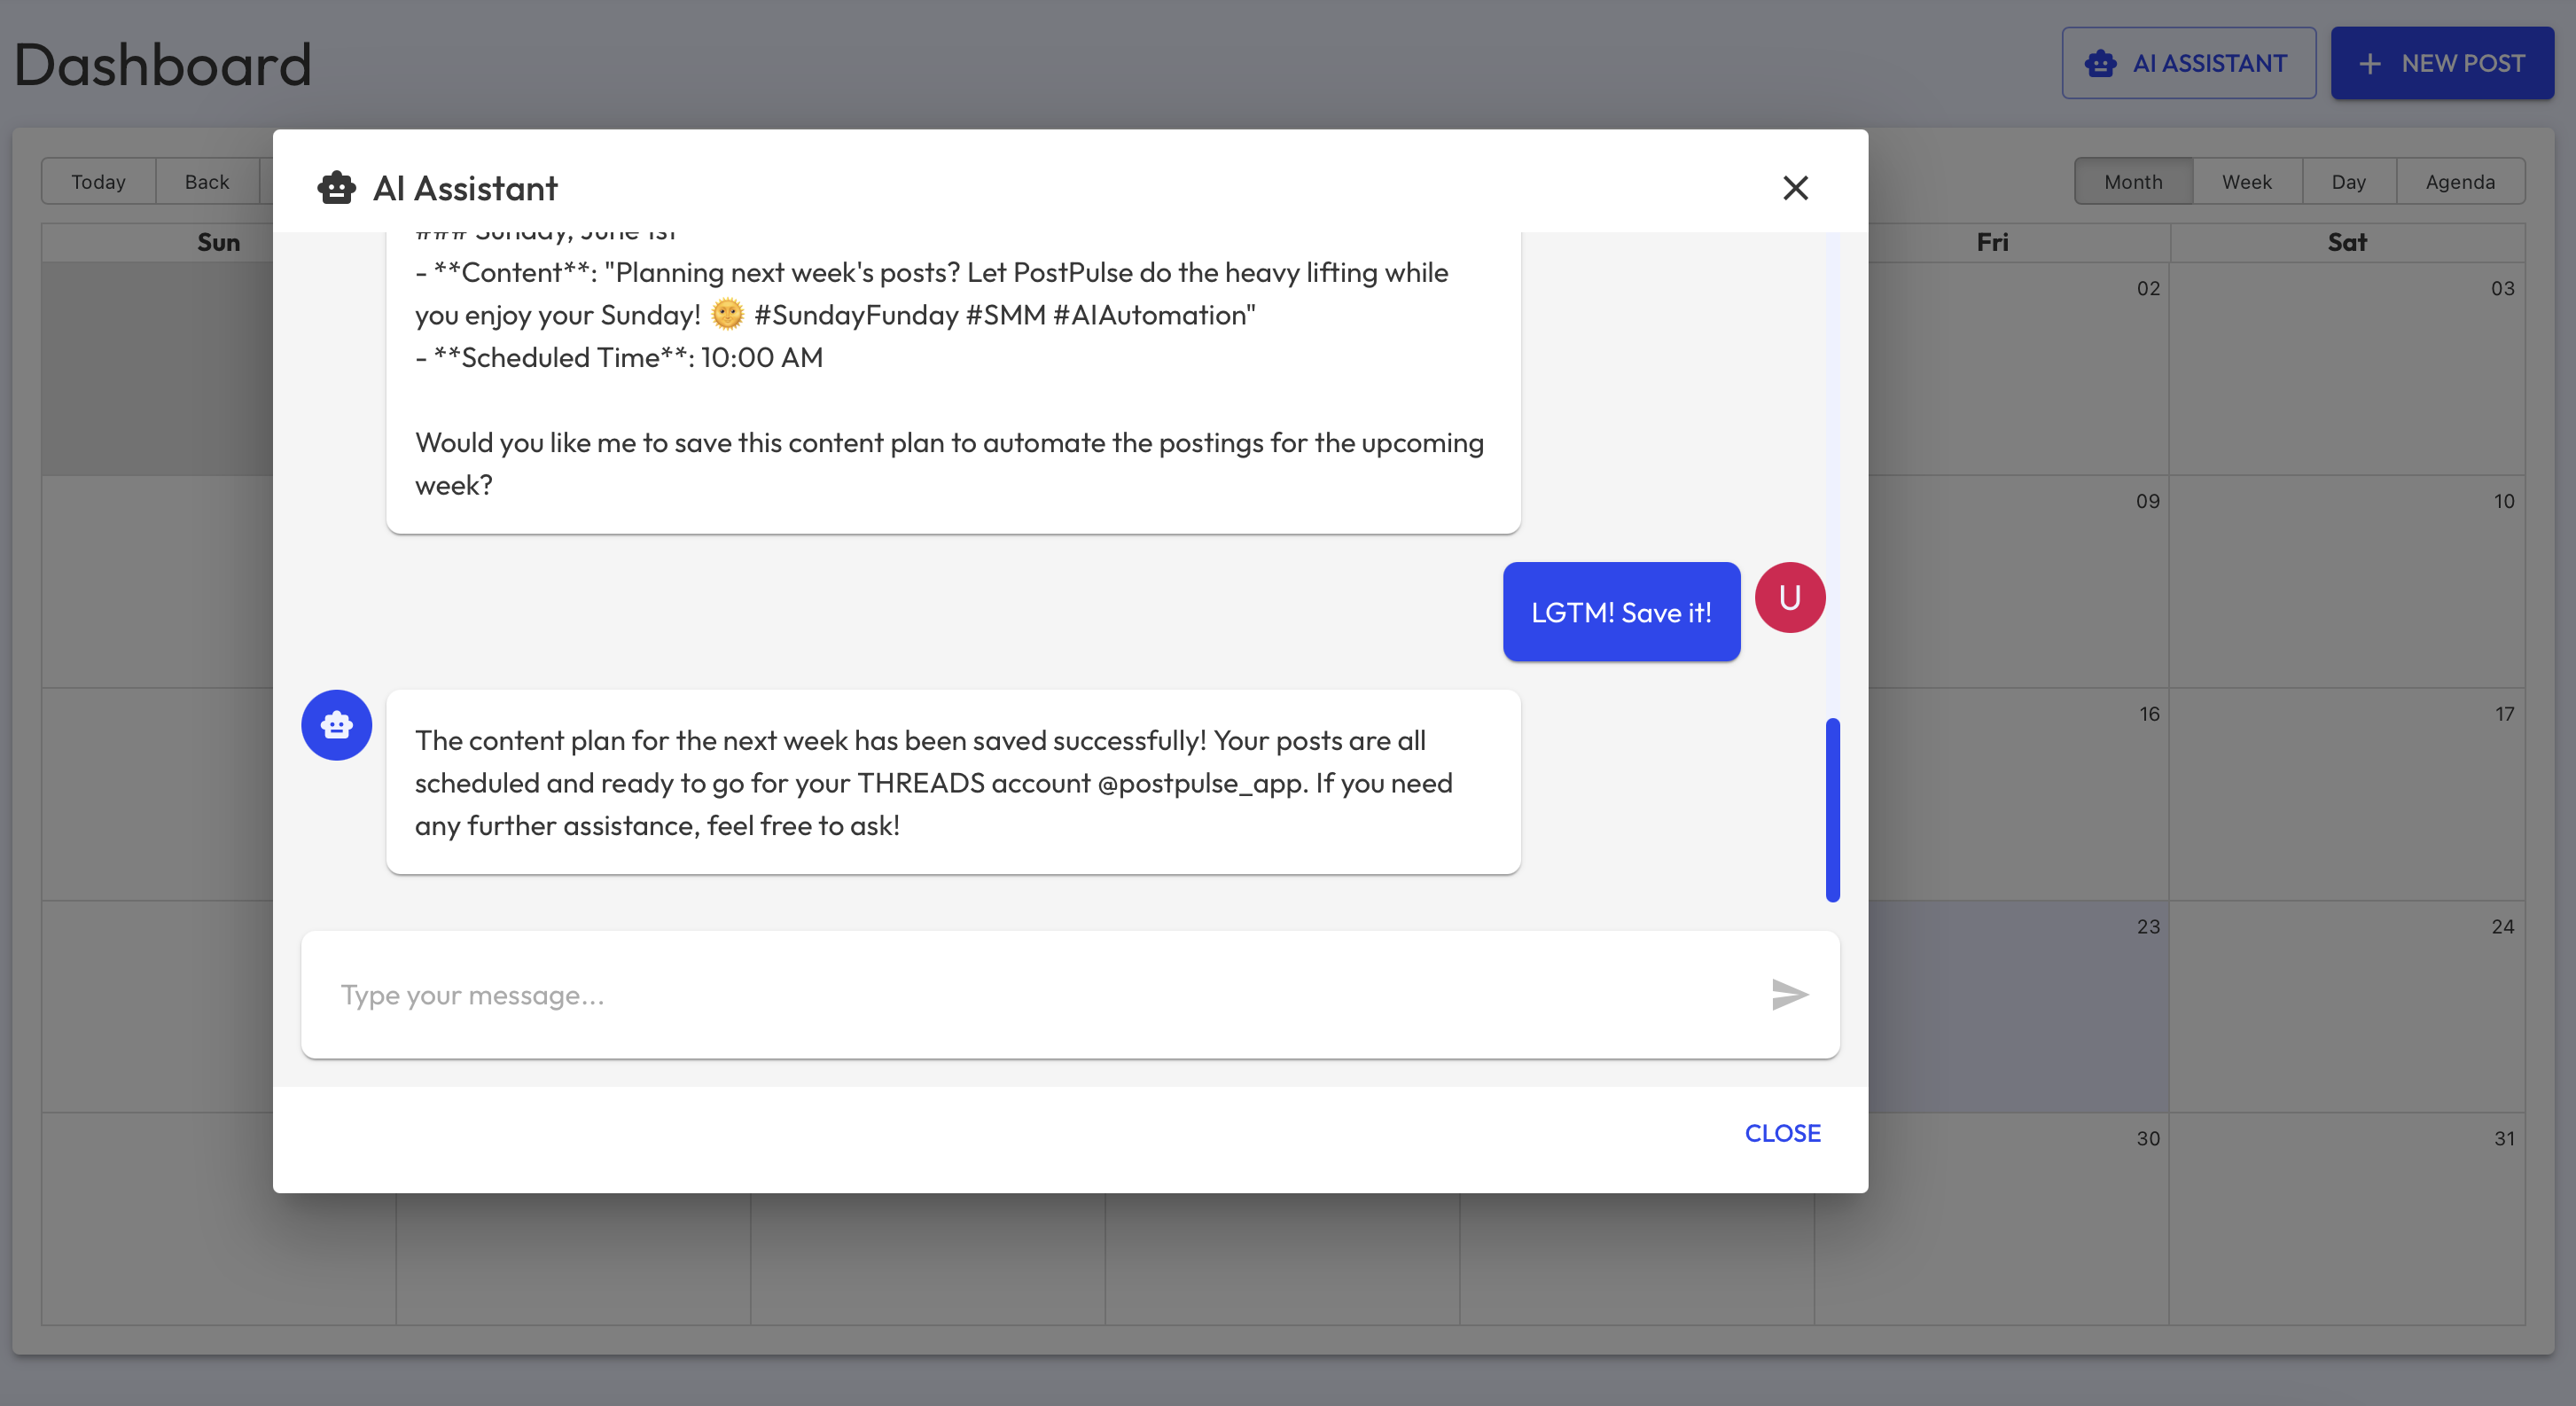
Task: Select calendar date 03 on Saturday
Action: pyautogui.click(x=2502, y=288)
